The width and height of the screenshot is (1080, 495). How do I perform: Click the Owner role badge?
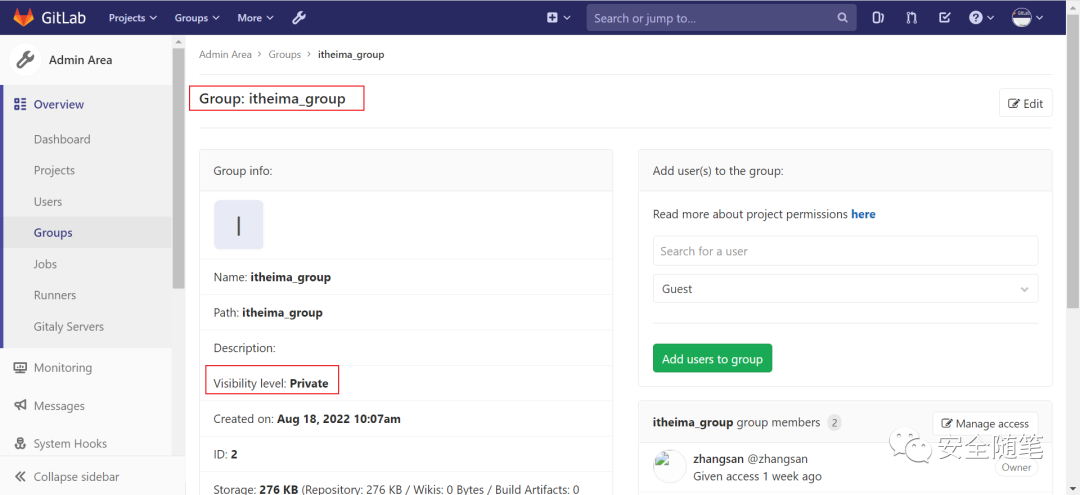tap(1017, 467)
